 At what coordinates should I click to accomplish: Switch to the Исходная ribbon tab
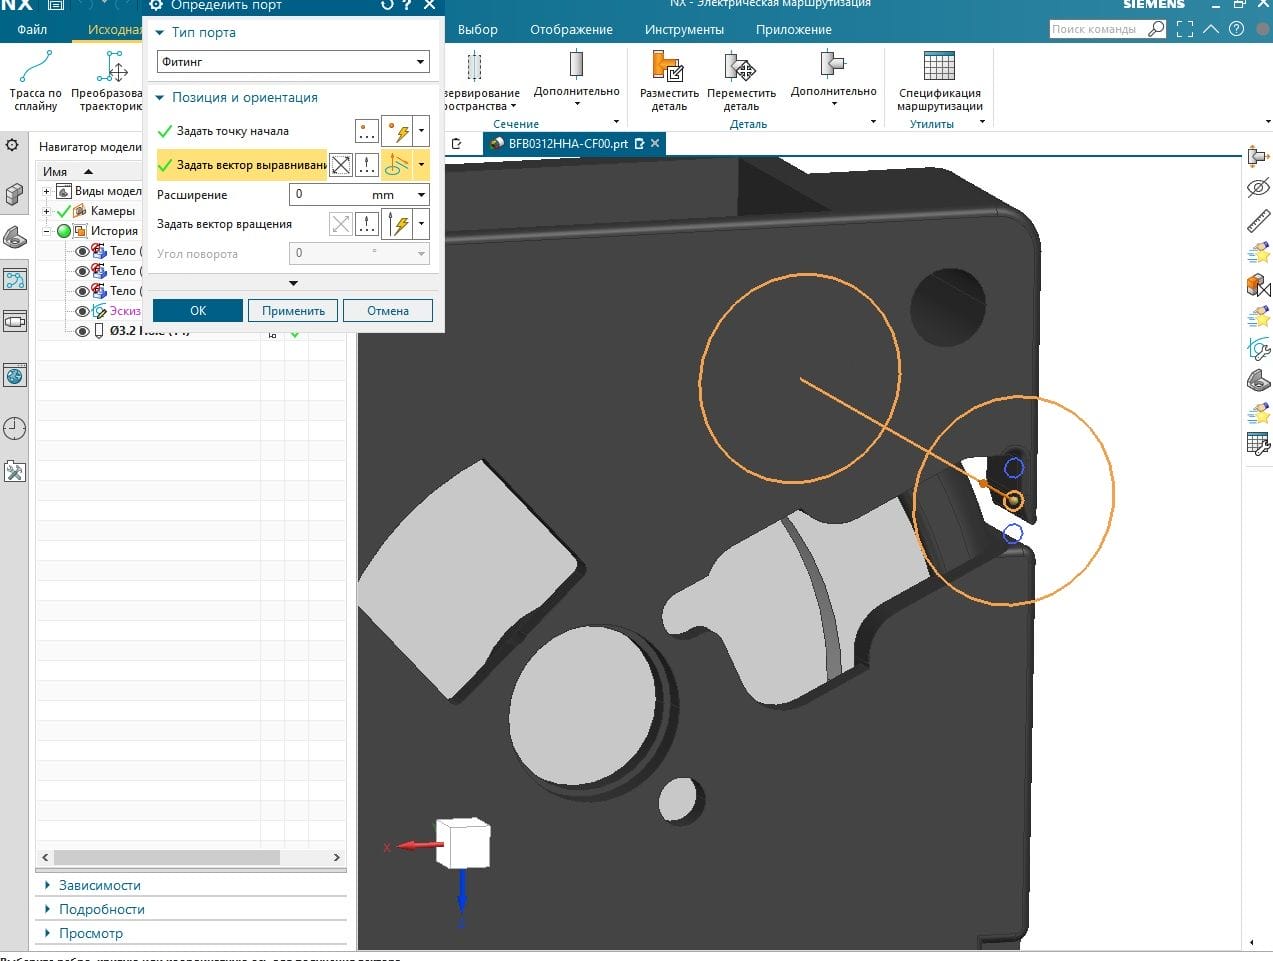click(114, 29)
